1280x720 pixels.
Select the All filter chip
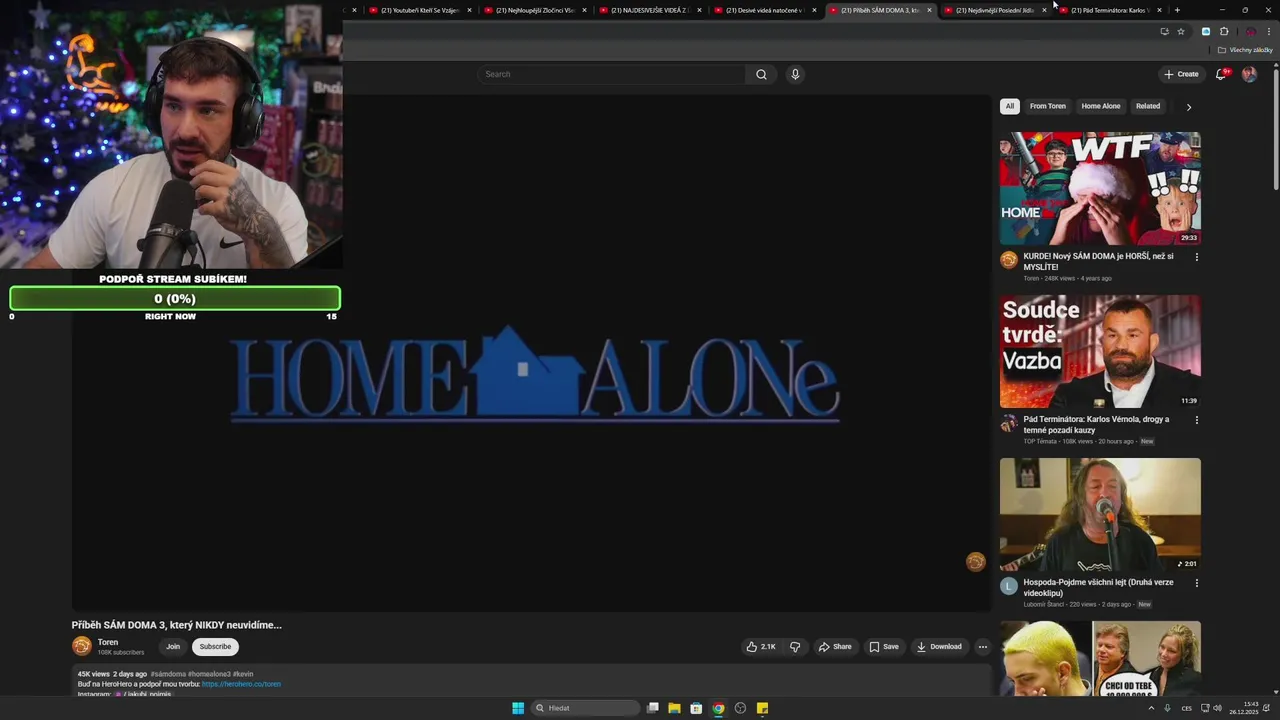[x=1010, y=106]
